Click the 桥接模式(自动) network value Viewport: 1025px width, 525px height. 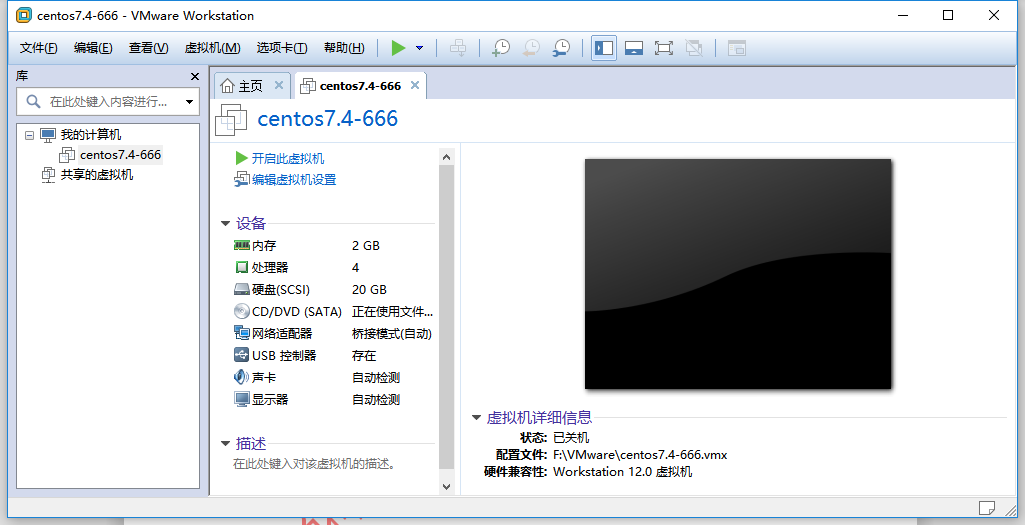[x=392, y=333]
